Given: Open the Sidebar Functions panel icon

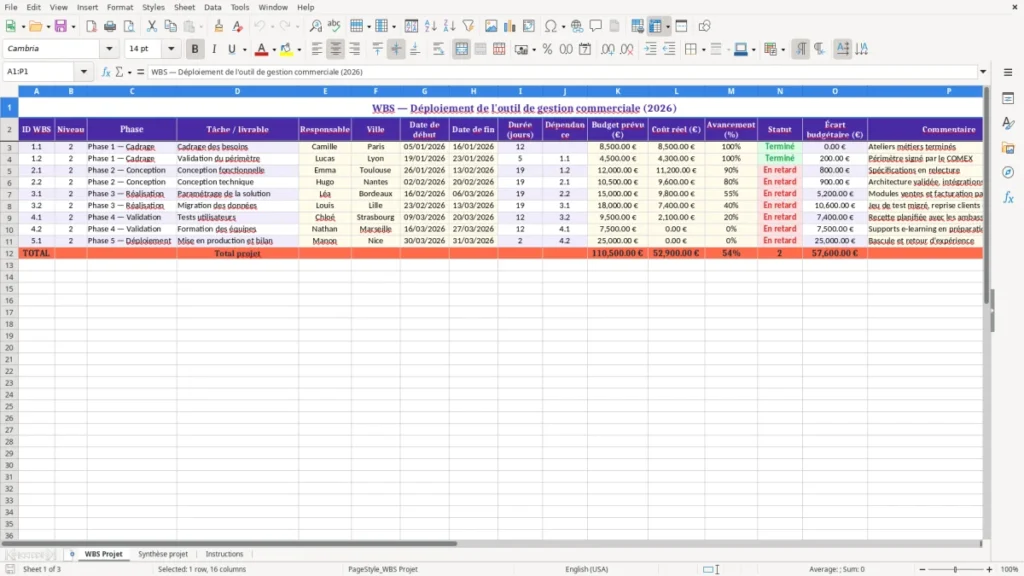Looking at the screenshot, I should tap(1008, 197).
